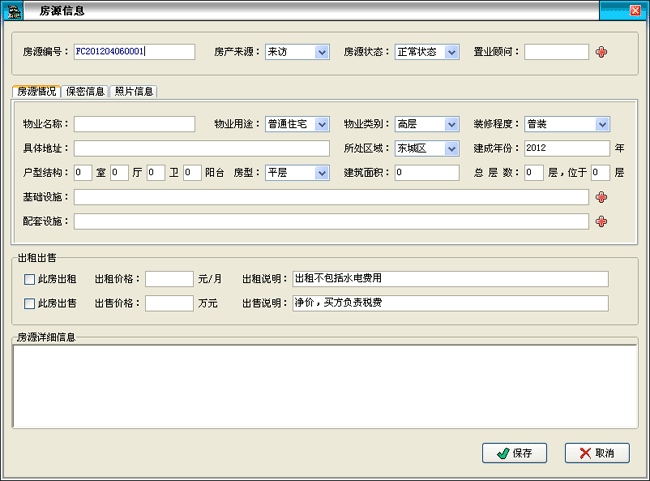
Task: Close the 房源信息 window
Action: click(635, 10)
